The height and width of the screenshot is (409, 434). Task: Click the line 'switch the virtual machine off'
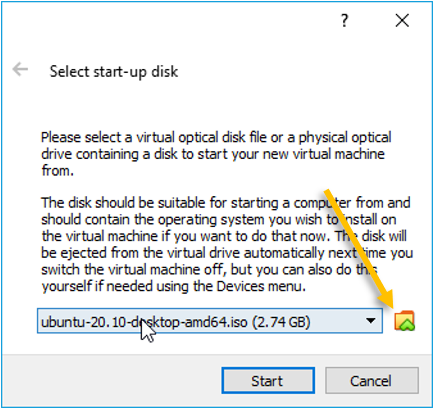click(209, 269)
